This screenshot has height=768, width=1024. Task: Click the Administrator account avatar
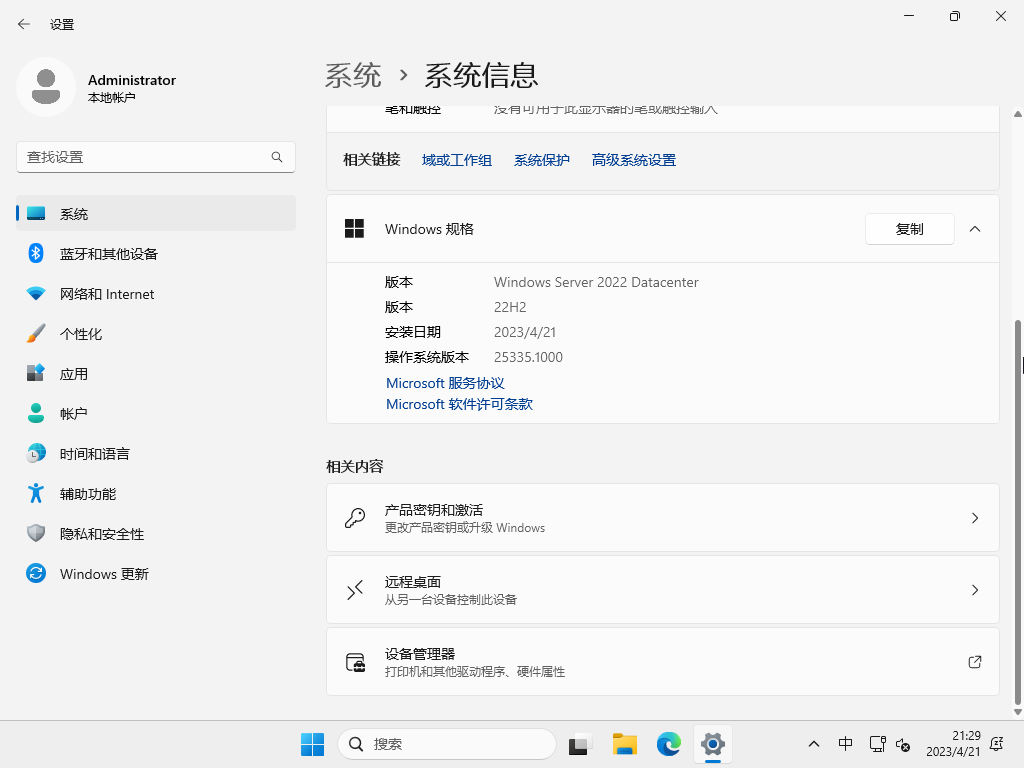(46, 87)
